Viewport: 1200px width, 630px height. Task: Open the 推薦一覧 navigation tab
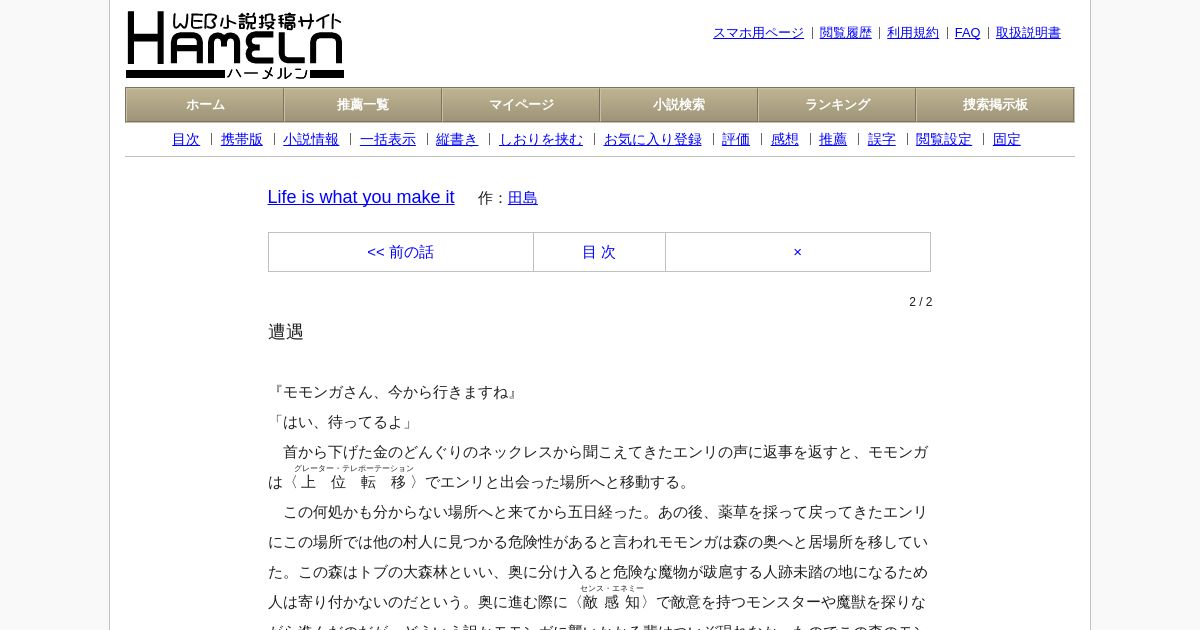[x=363, y=105]
